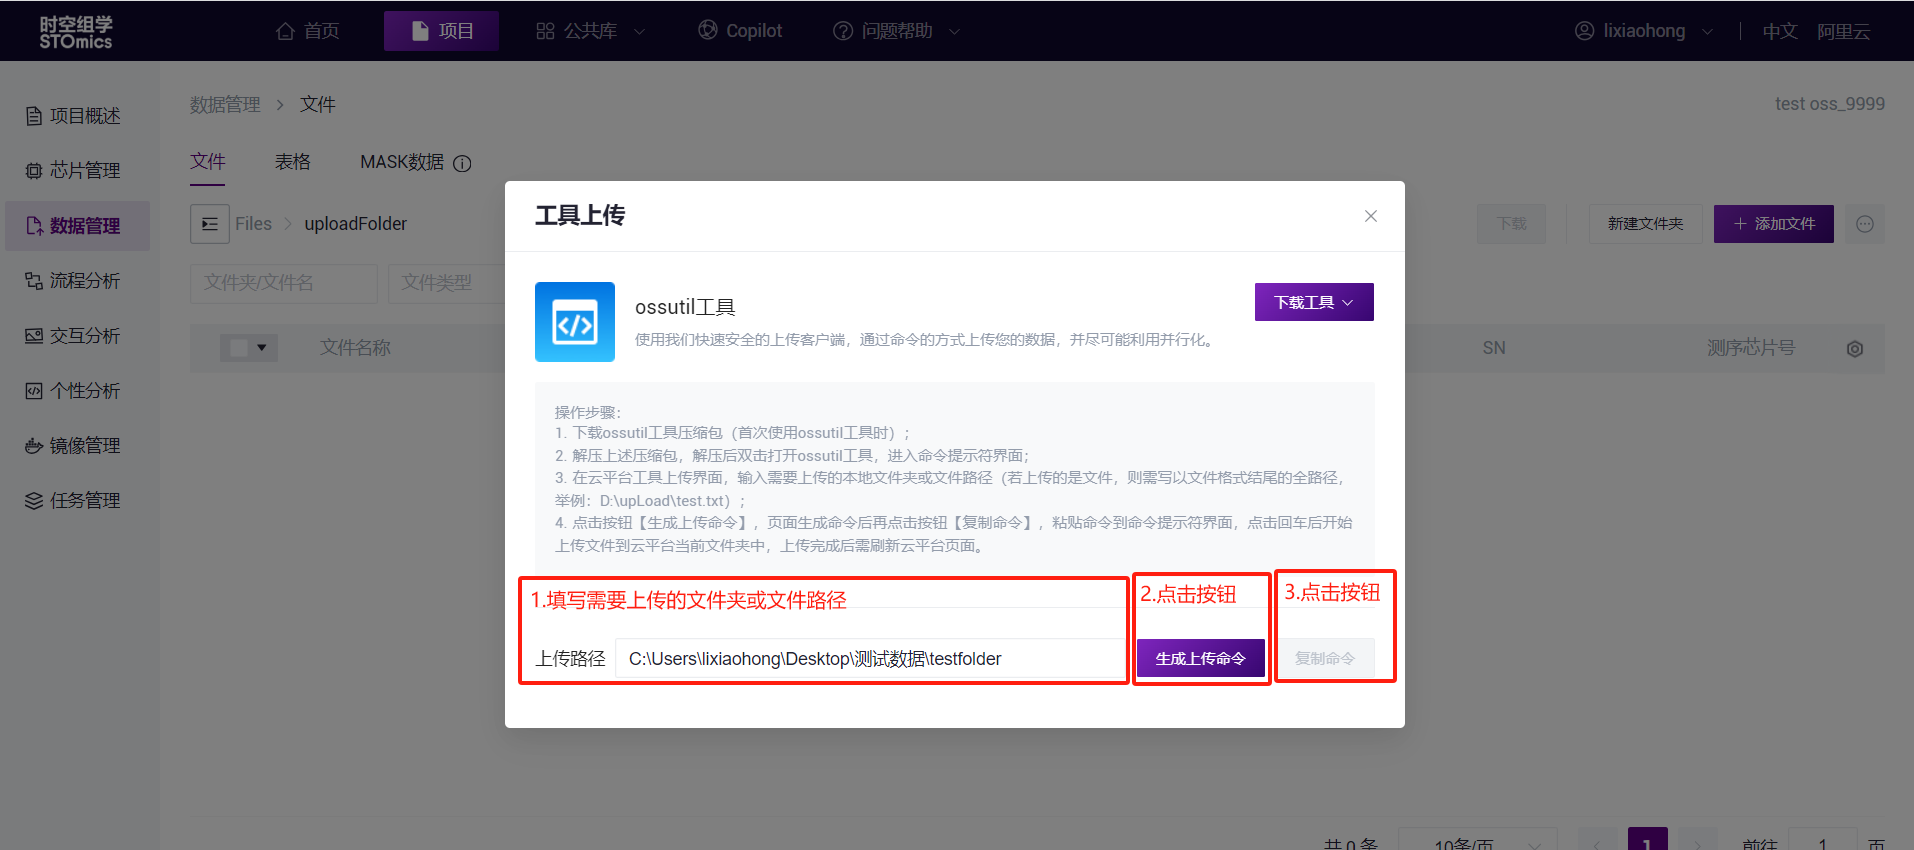The height and width of the screenshot is (850, 1914).
Task: Focus the 文件夹/文件名 search field
Action: 284,283
